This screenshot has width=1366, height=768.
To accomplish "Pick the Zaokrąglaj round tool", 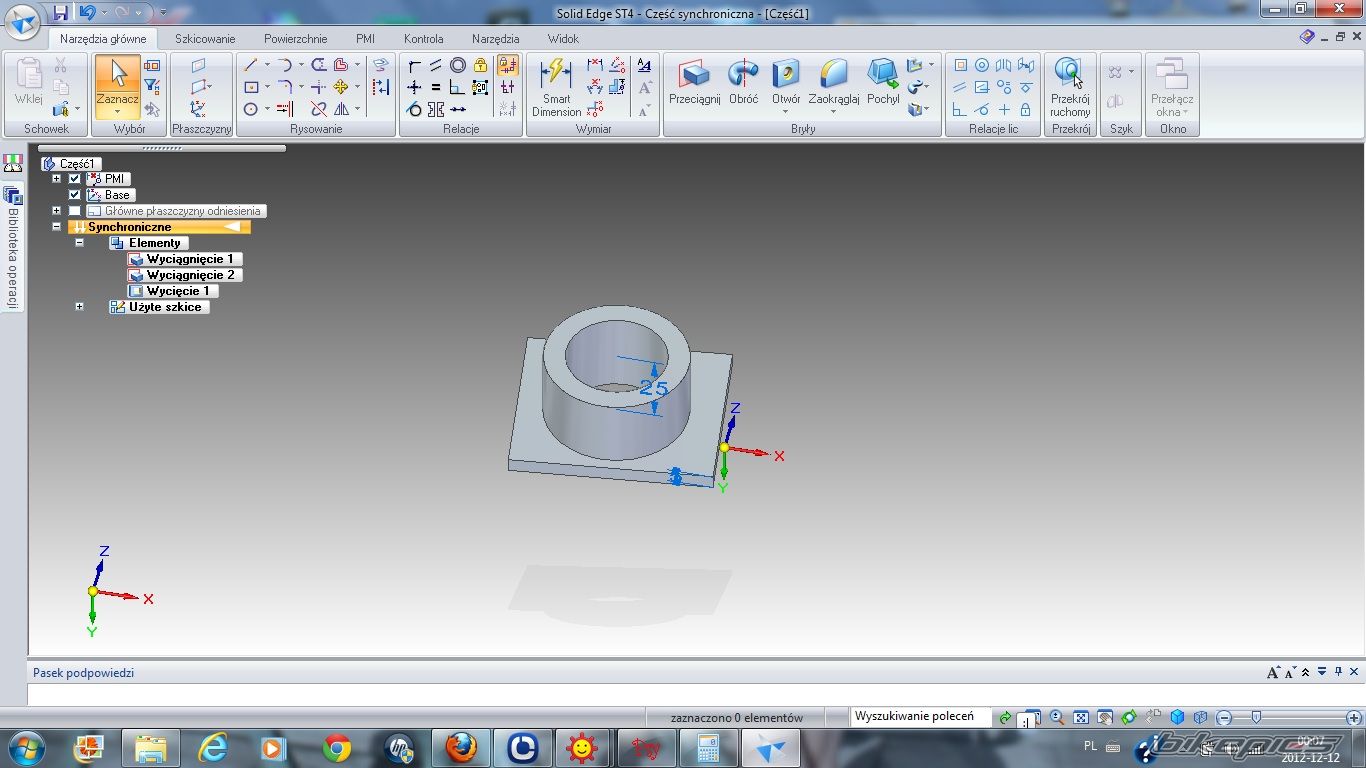I will (834, 82).
